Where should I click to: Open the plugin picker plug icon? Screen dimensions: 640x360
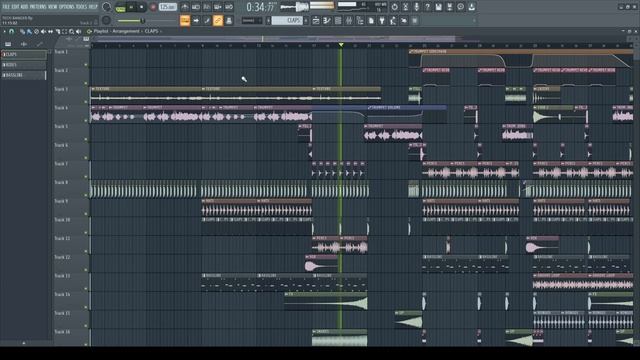point(382,20)
